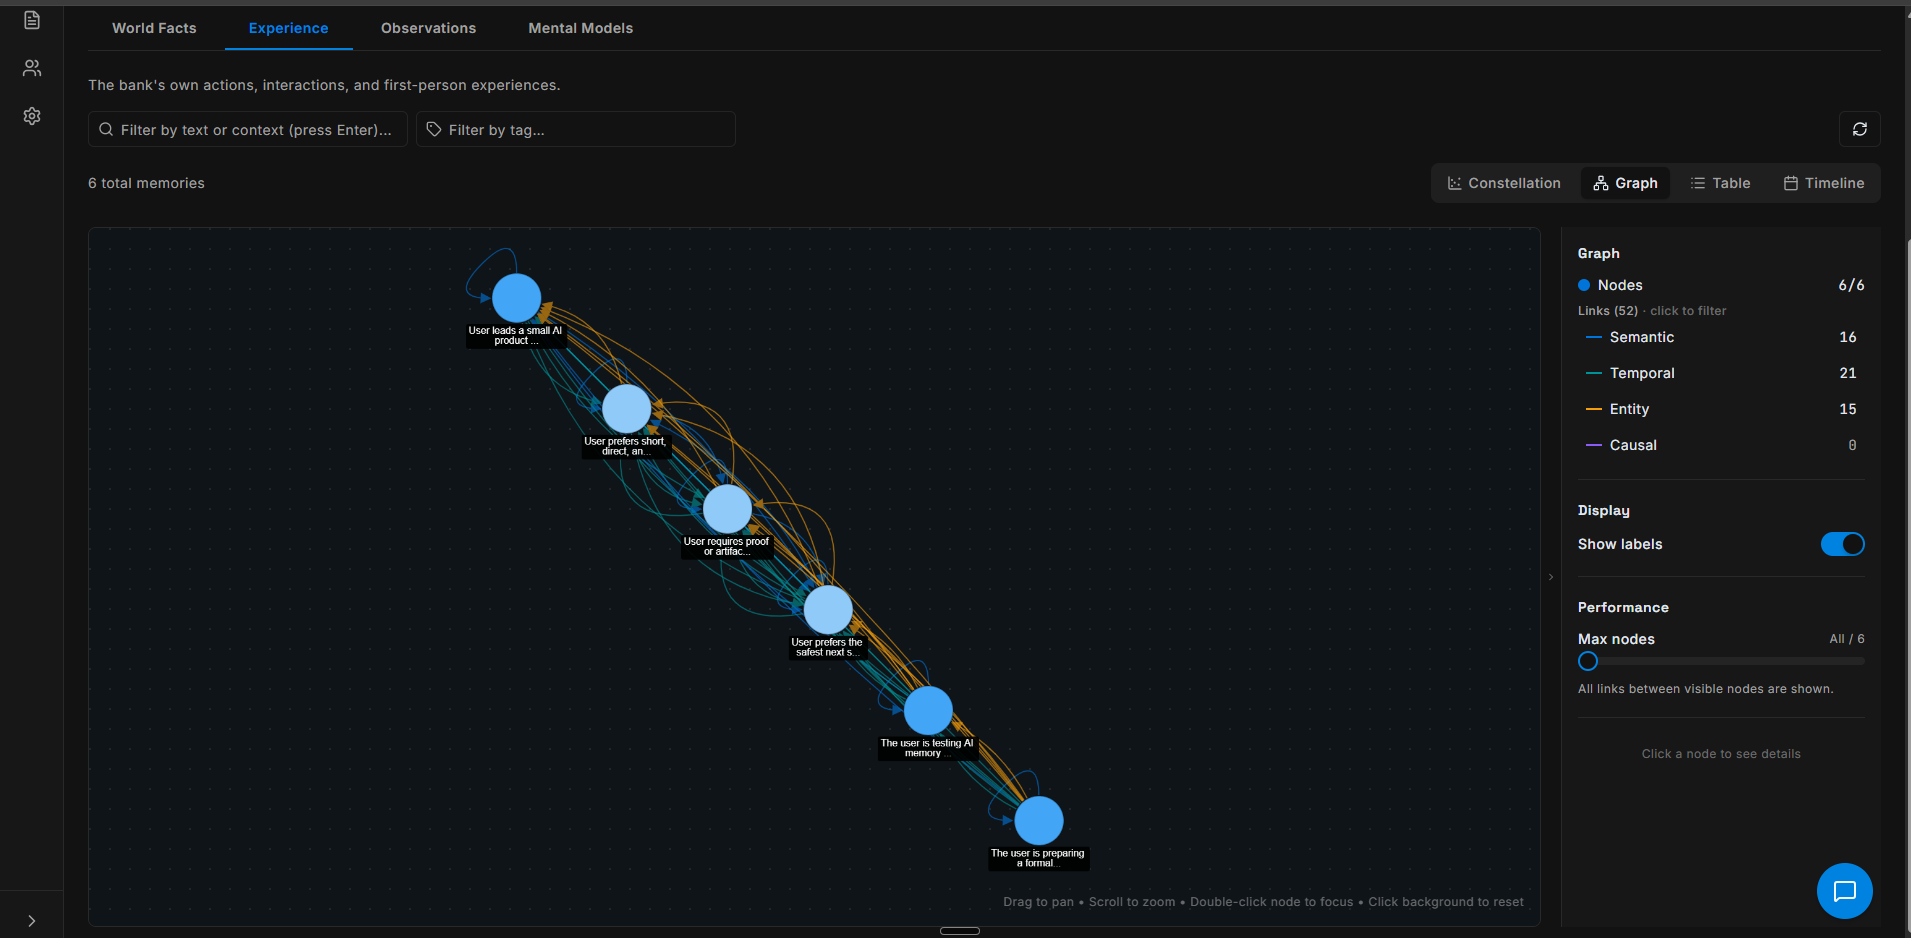Collapse the graph side panel arrow
Viewport: 1911px width, 938px height.
1551,577
